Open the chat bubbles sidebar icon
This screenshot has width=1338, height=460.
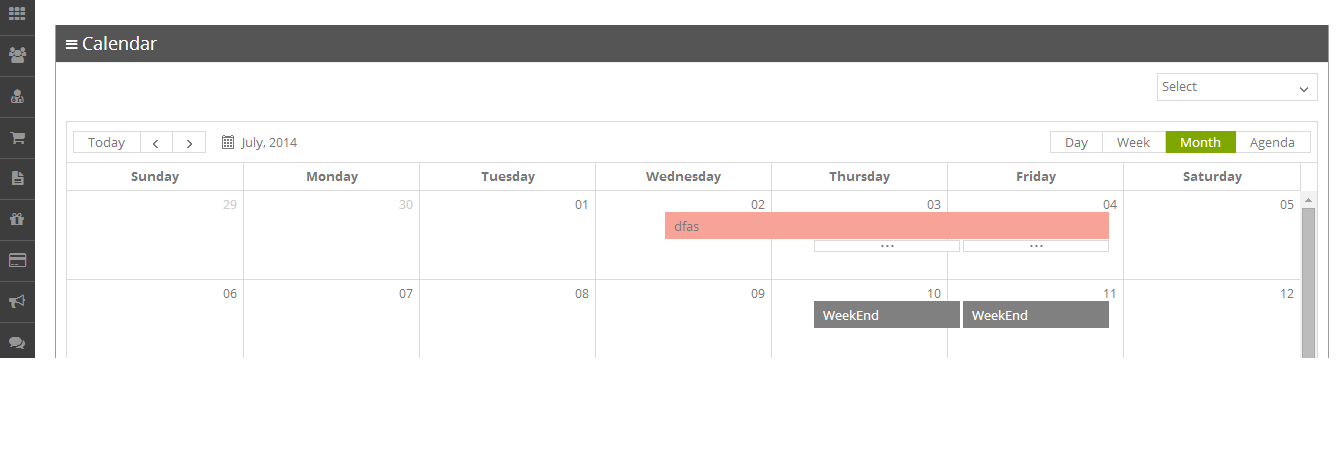pos(17,342)
